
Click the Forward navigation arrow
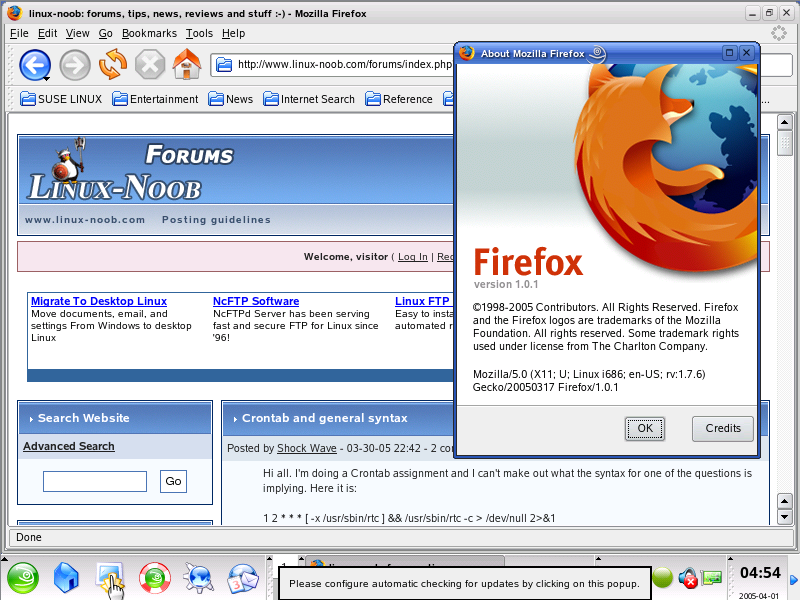point(74,65)
